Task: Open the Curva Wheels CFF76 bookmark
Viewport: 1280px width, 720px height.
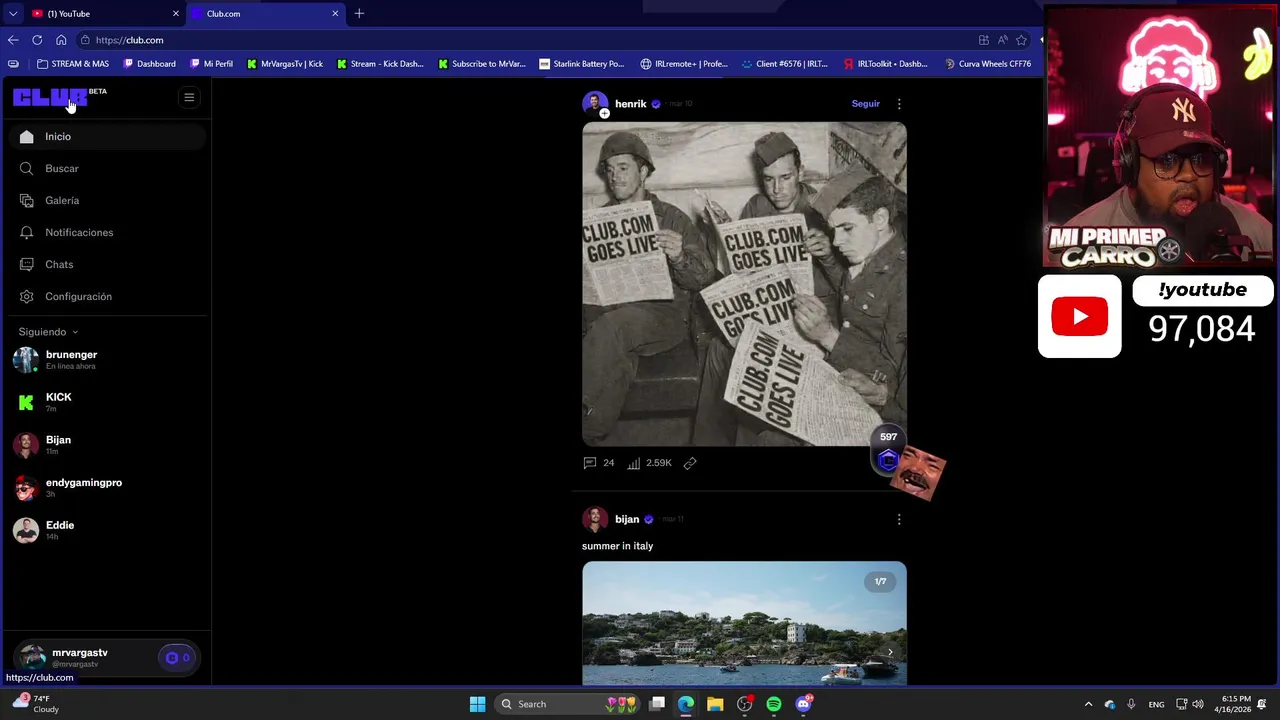Action: pos(987,64)
